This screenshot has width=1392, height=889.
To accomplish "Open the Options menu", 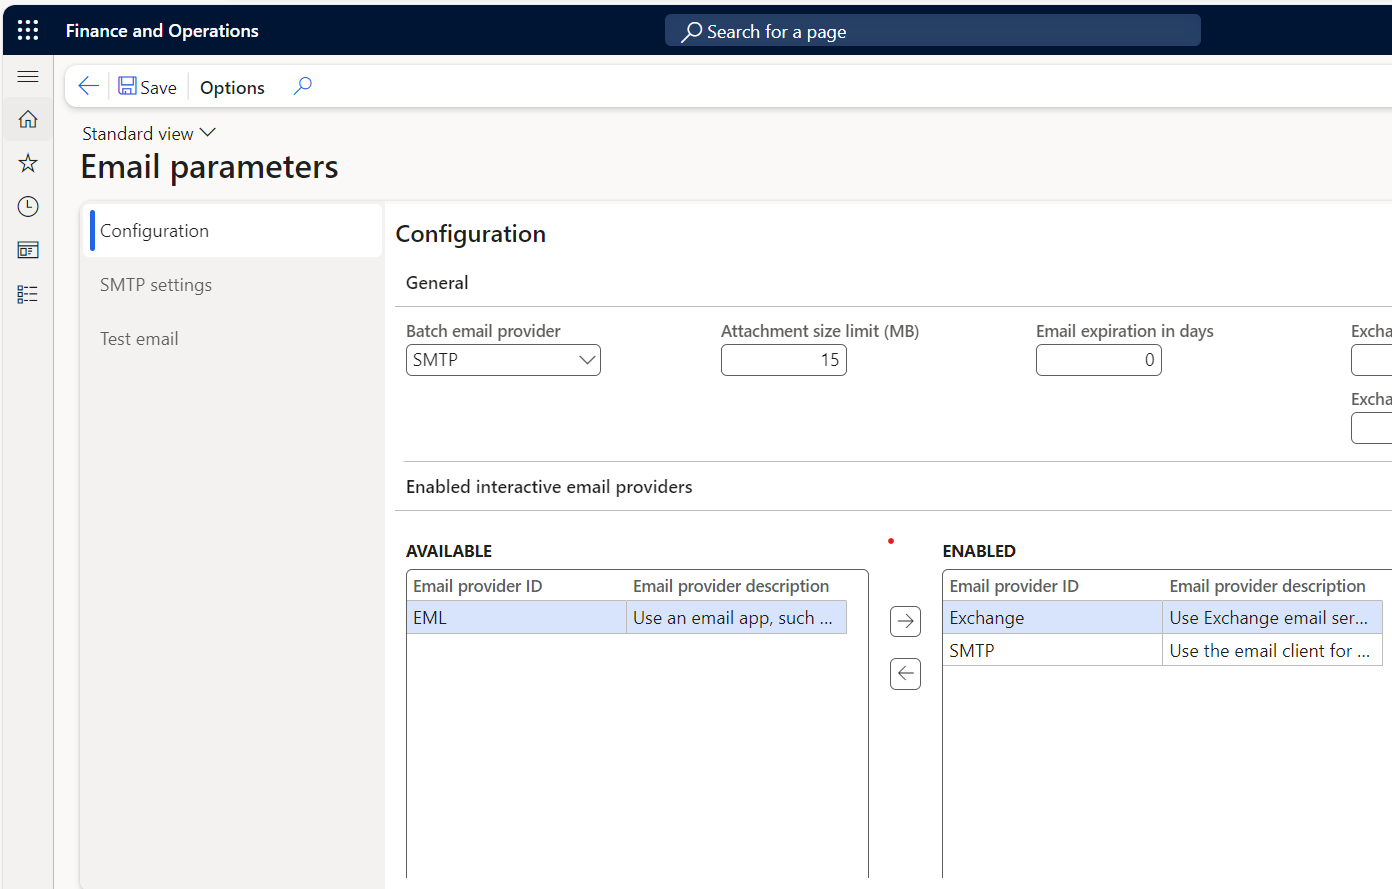I will [231, 87].
